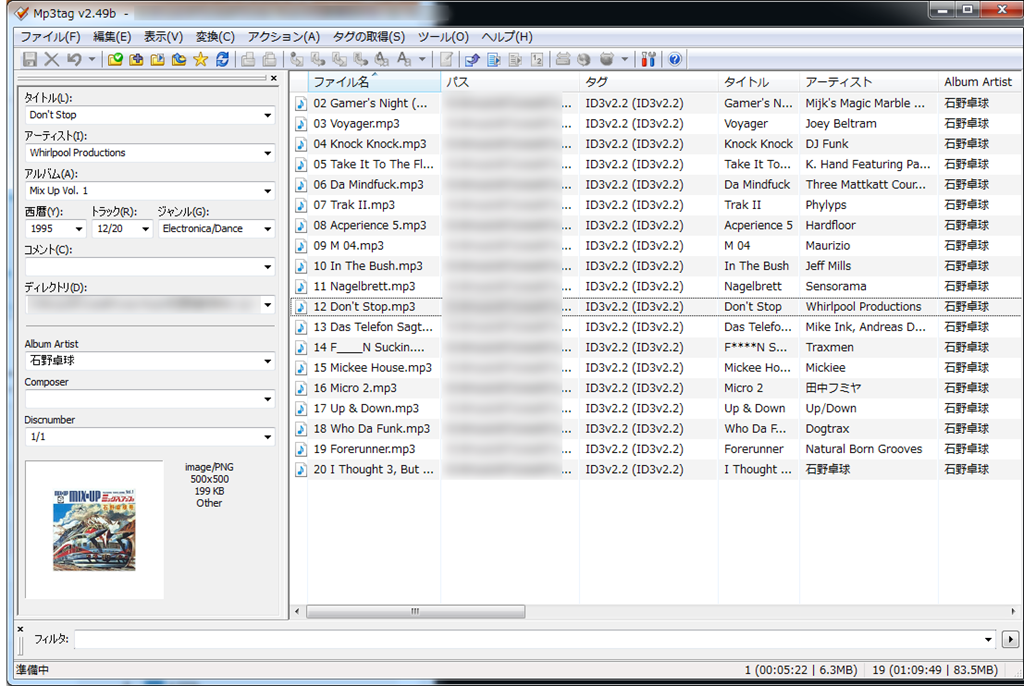Sort by the アーティスト column header
Screen dimensions: 1024x686
pos(869,82)
